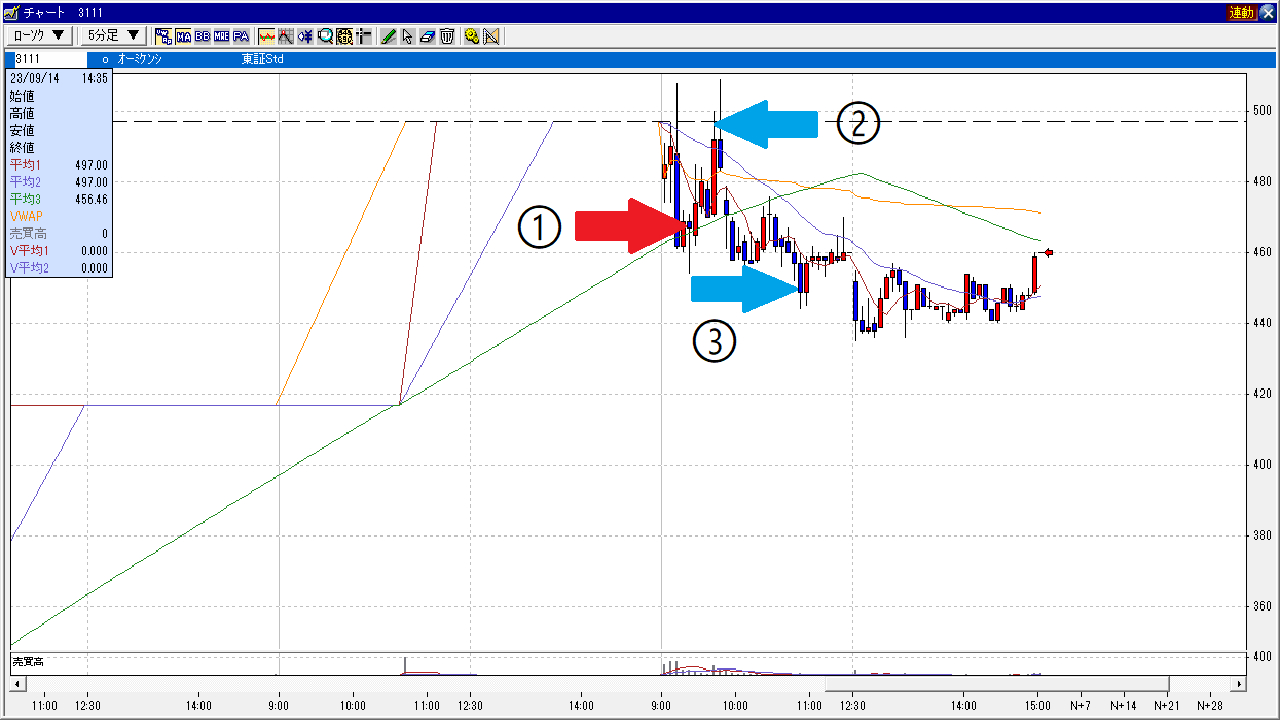The width and height of the screenshot is (1280, 720).
Task: Click the 高値 label in info panel
Action: pyautogui.click(x=22, y=113)
